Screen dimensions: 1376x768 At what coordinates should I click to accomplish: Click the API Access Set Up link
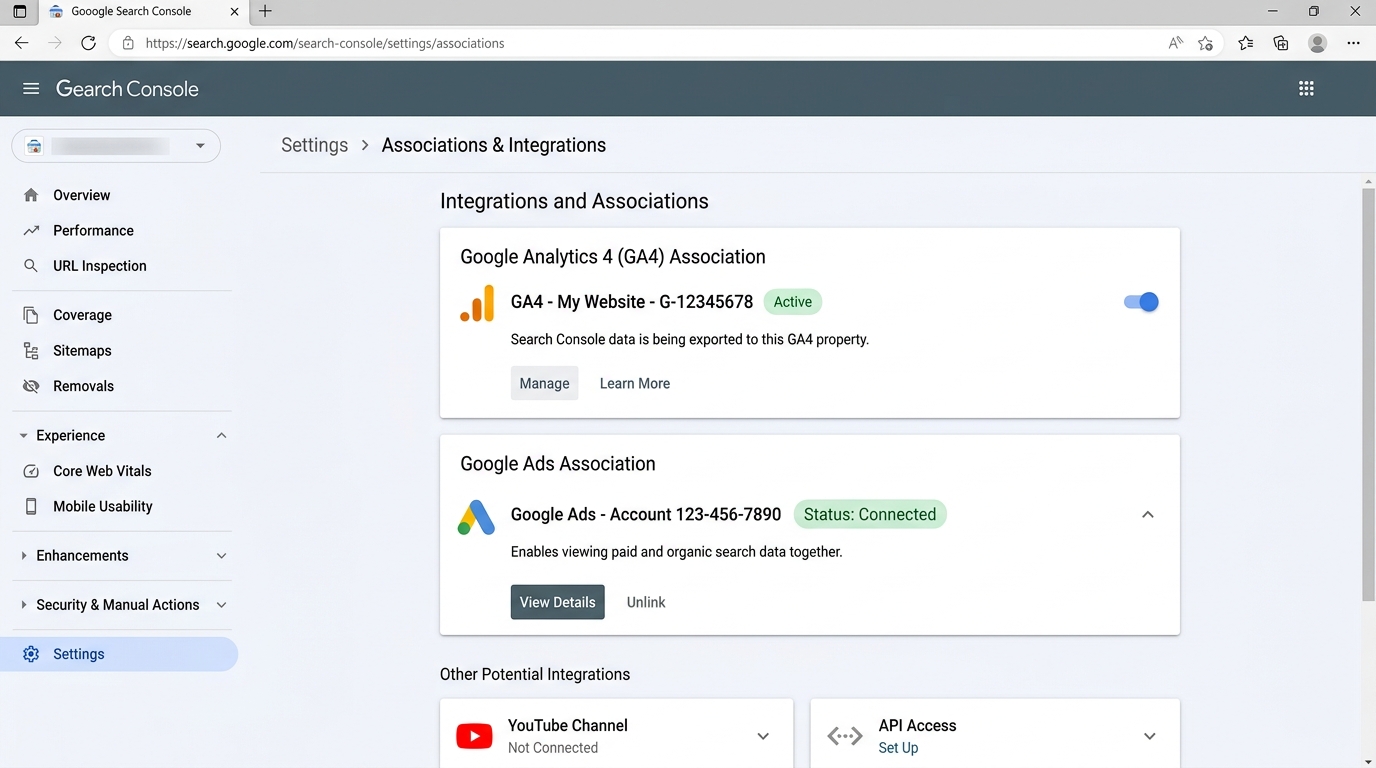point(898,748)
